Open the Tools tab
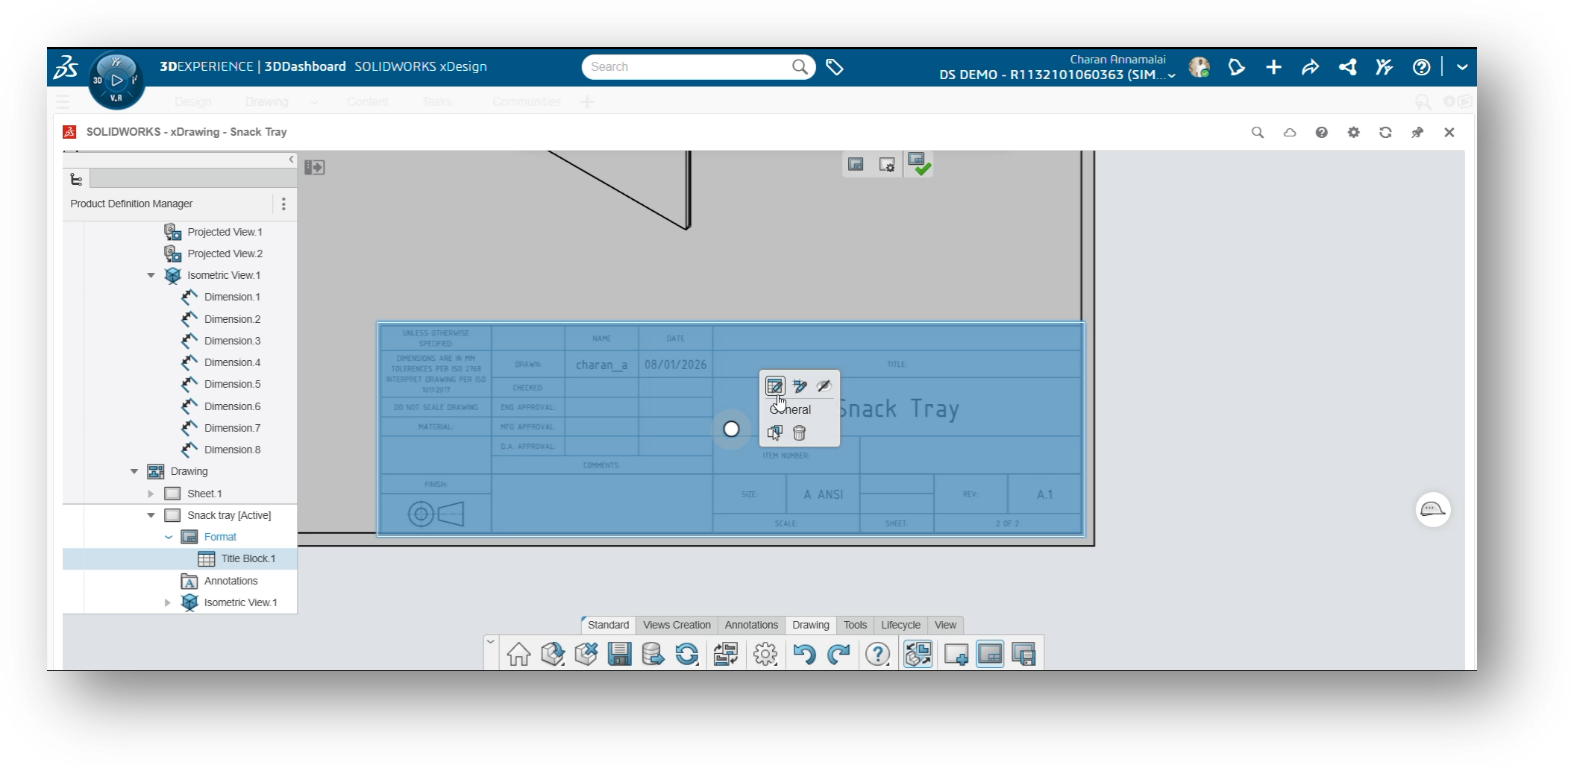This screenshot has width=1572, height=766. coord(855,625)
